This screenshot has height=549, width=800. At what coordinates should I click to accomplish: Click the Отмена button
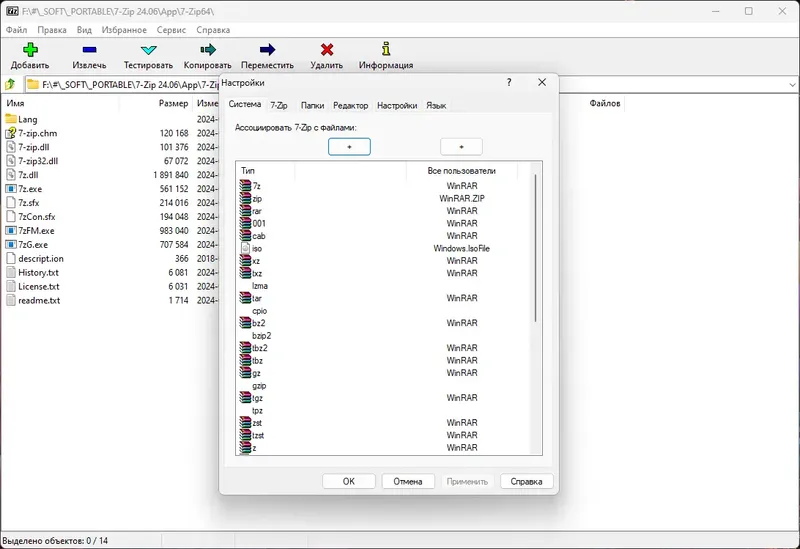coord(408,481)
